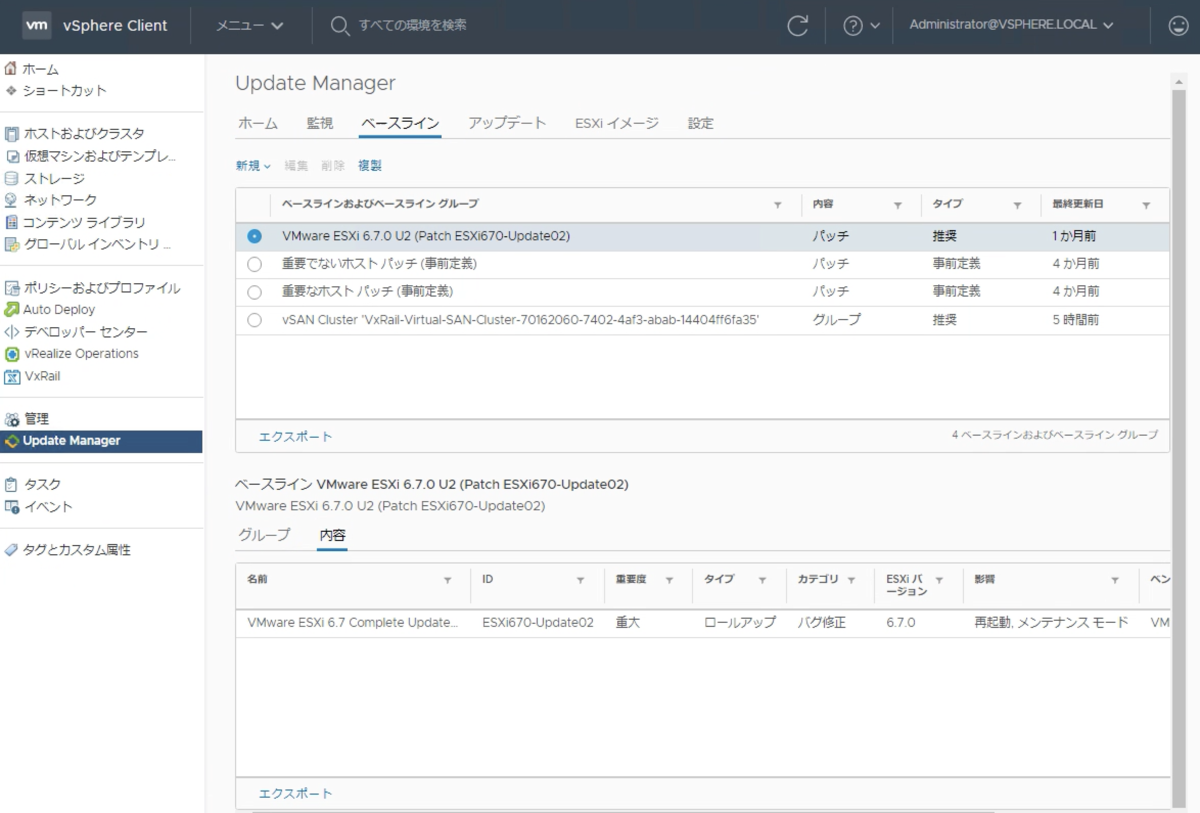The image size is (1200, 813).
Task: Click the Update Manager sidebar icon
Action: (x=12, y=441)
